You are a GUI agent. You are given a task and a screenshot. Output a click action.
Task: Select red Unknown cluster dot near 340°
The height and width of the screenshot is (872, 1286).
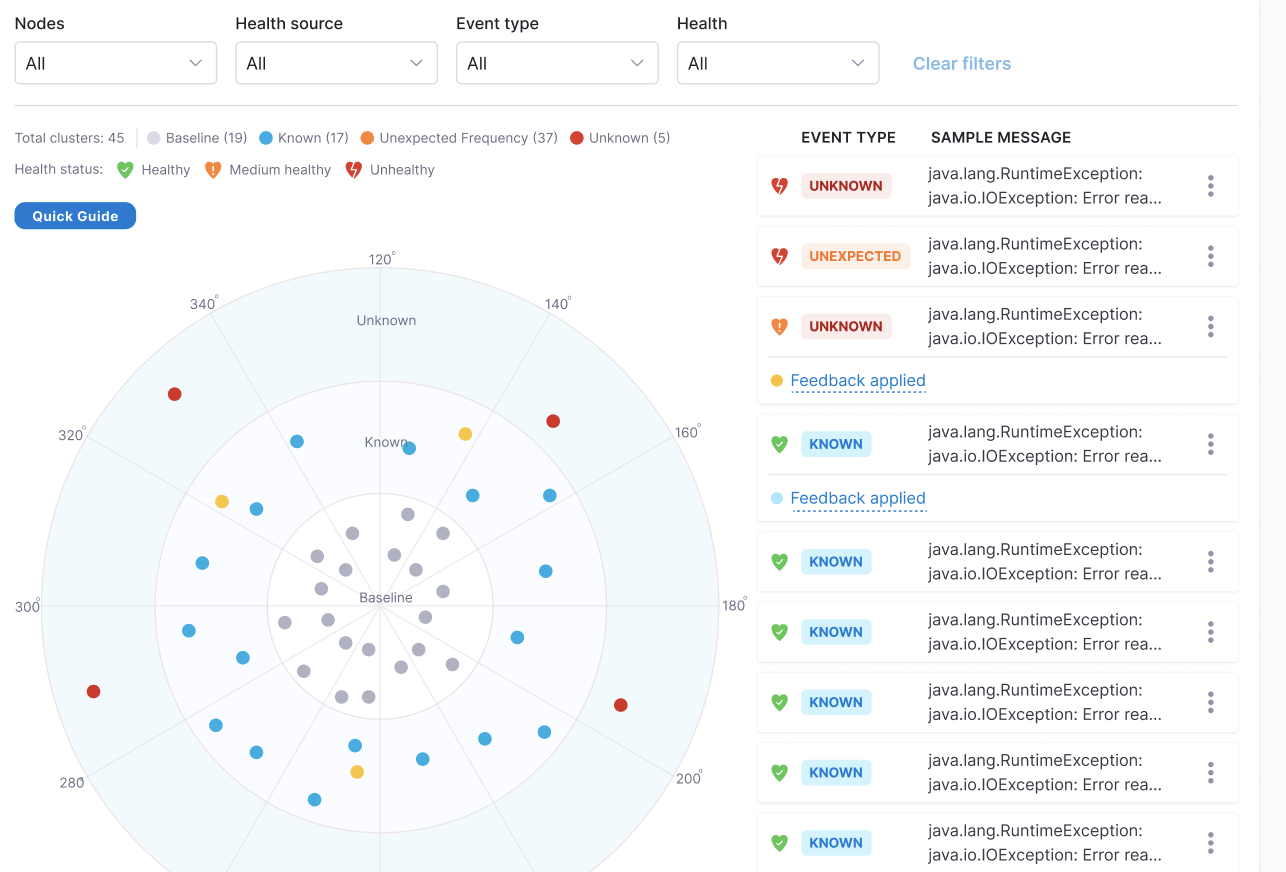[174, 394]
